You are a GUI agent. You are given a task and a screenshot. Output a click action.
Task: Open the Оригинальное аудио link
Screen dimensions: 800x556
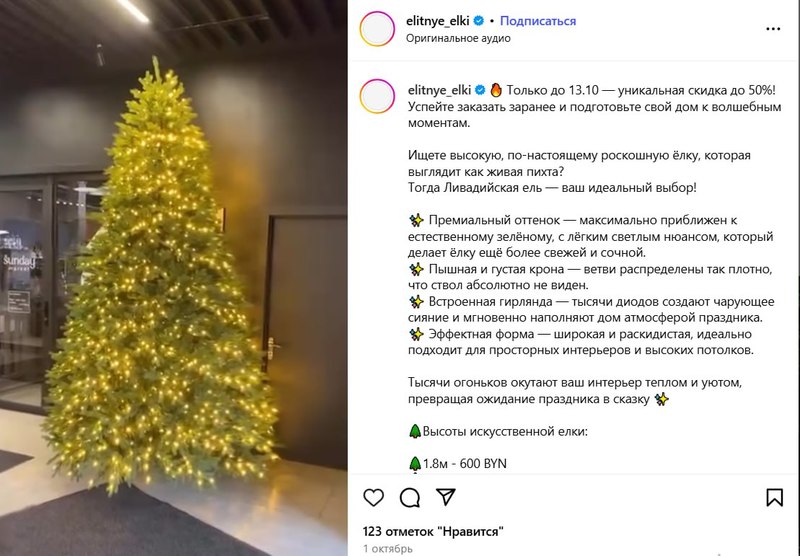click(x=458, y=38)
